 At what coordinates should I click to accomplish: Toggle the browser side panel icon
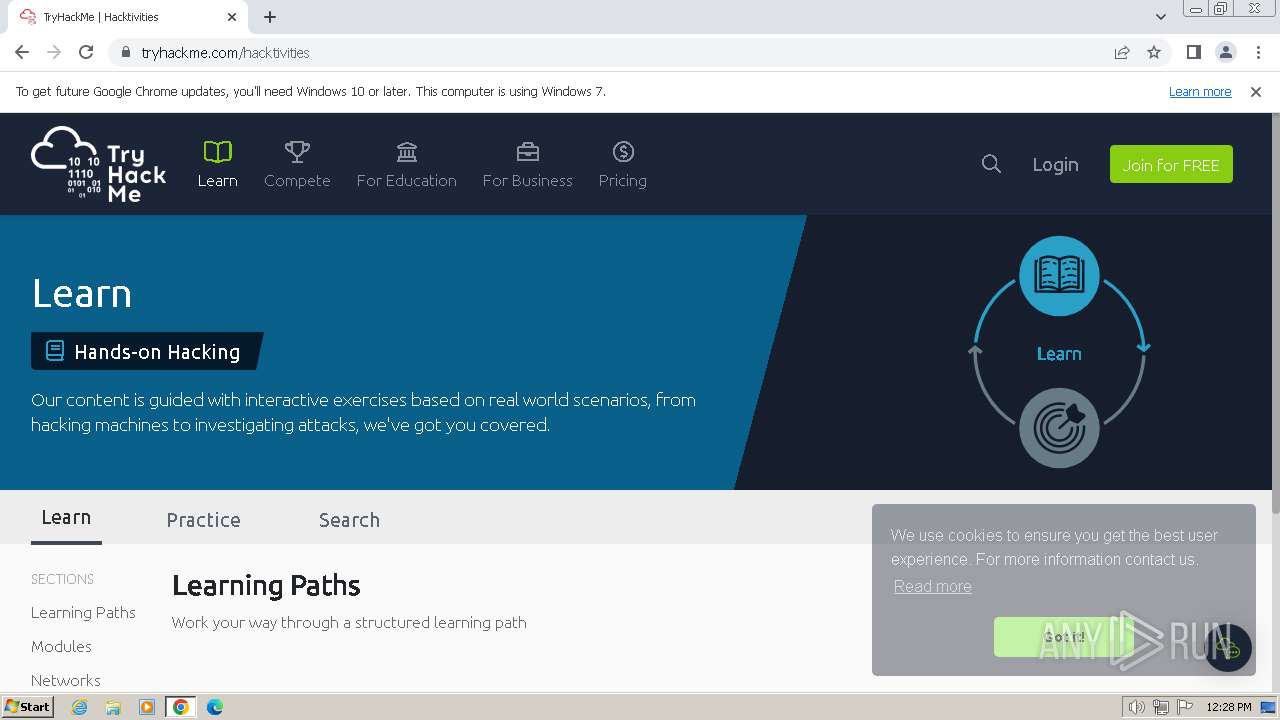coord(1194,52)
